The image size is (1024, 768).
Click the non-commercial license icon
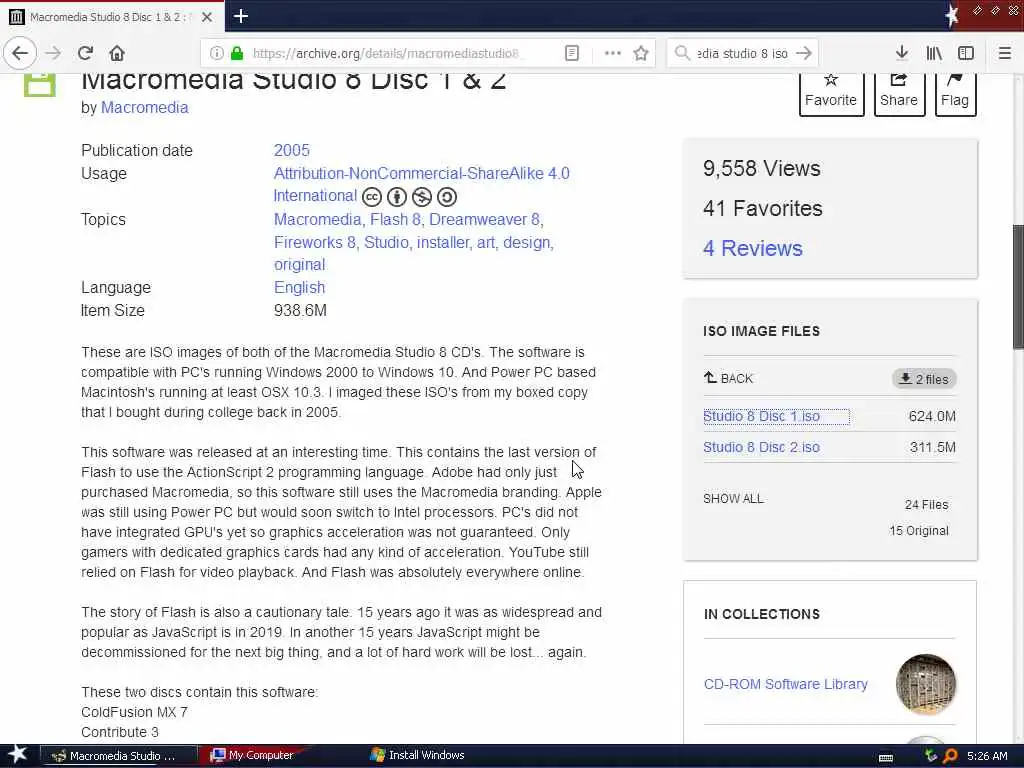(x=421, y=197)
